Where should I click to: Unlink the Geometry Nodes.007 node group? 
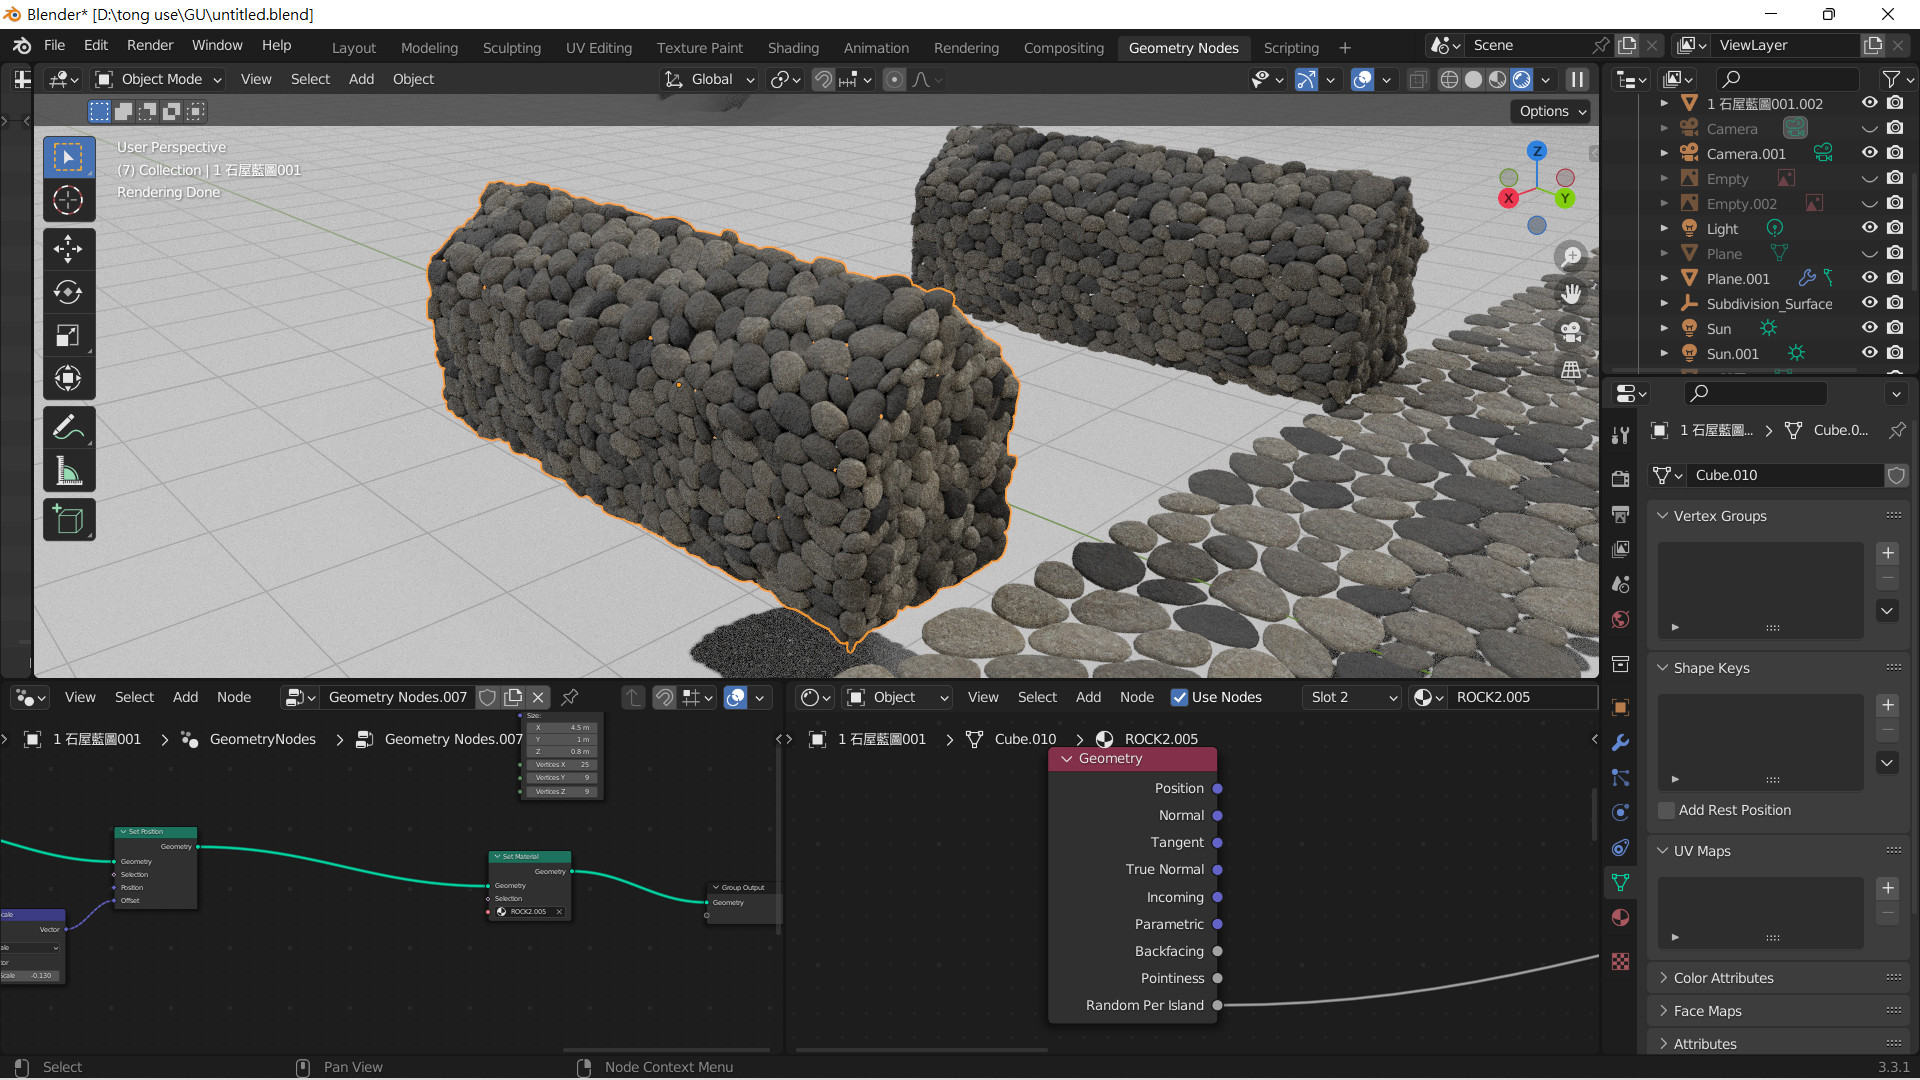click(x=538, y=697)
